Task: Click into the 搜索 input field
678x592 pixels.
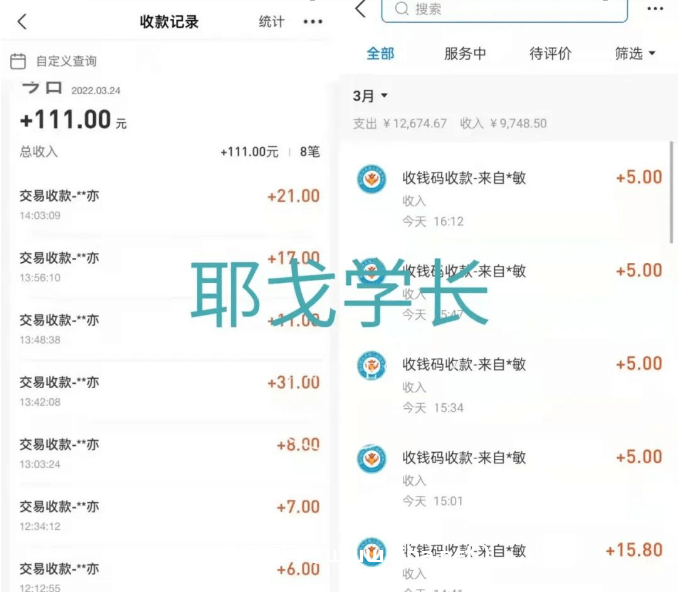Action: tap(504, 10)
